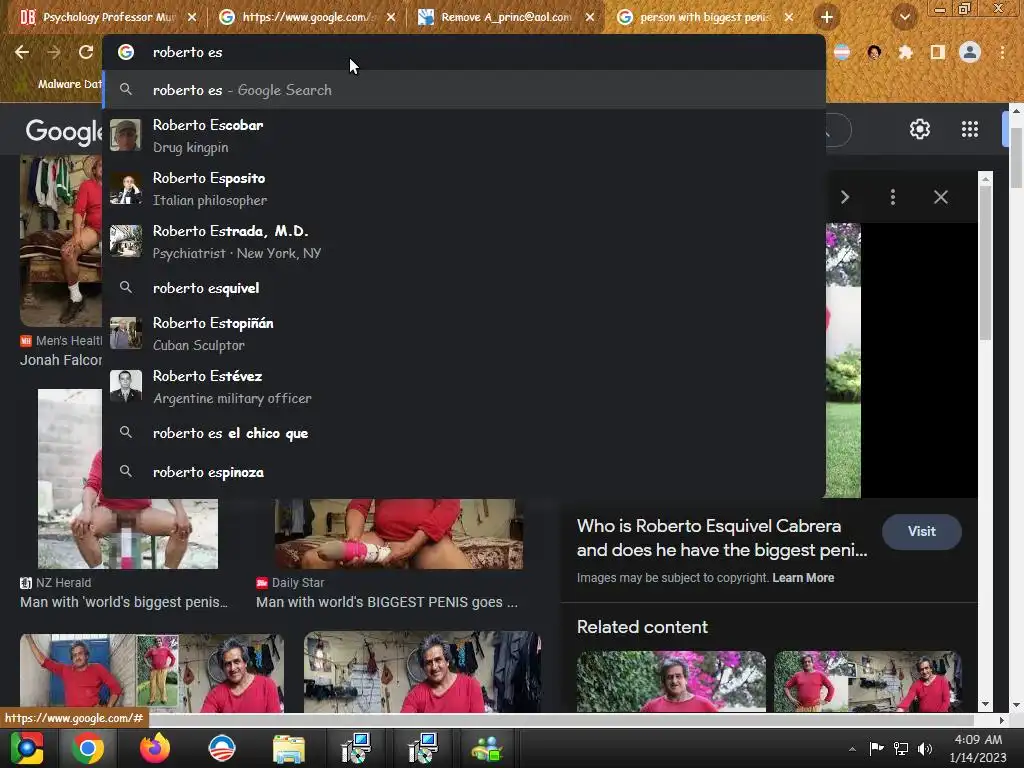Open first Related content thumbnail

[671, 681]
